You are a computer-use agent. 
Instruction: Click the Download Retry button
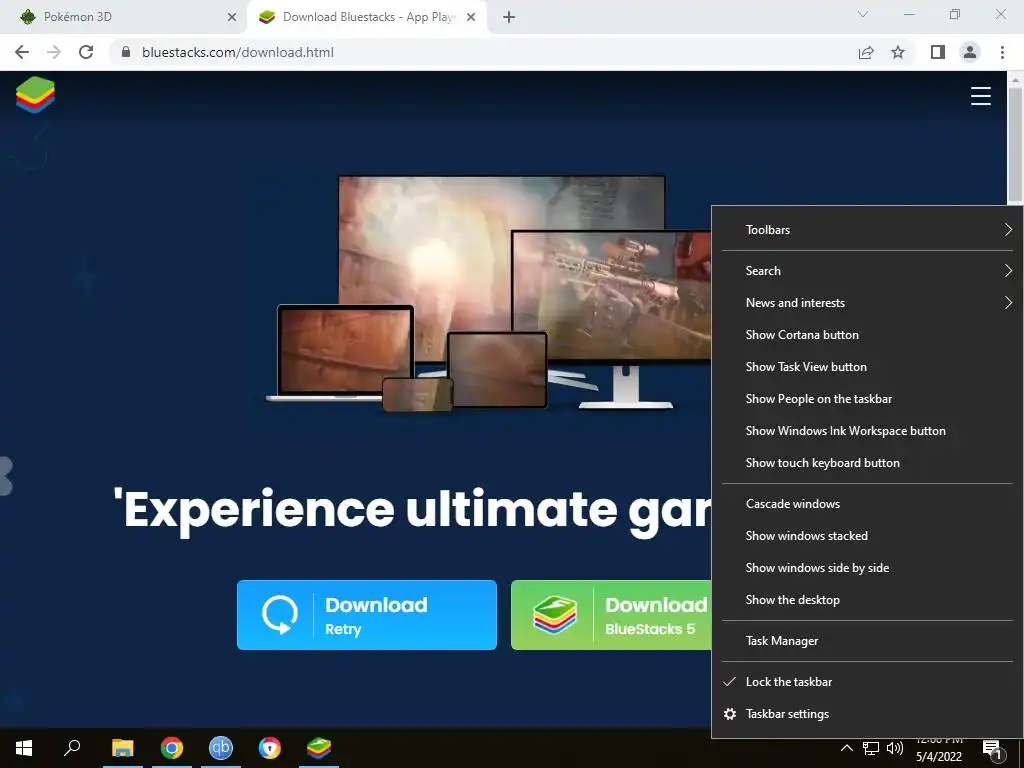pos(366,615)
